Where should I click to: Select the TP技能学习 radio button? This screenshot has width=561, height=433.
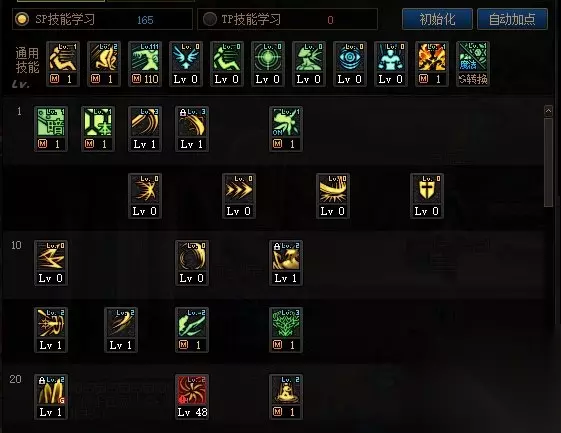point(210,19)
